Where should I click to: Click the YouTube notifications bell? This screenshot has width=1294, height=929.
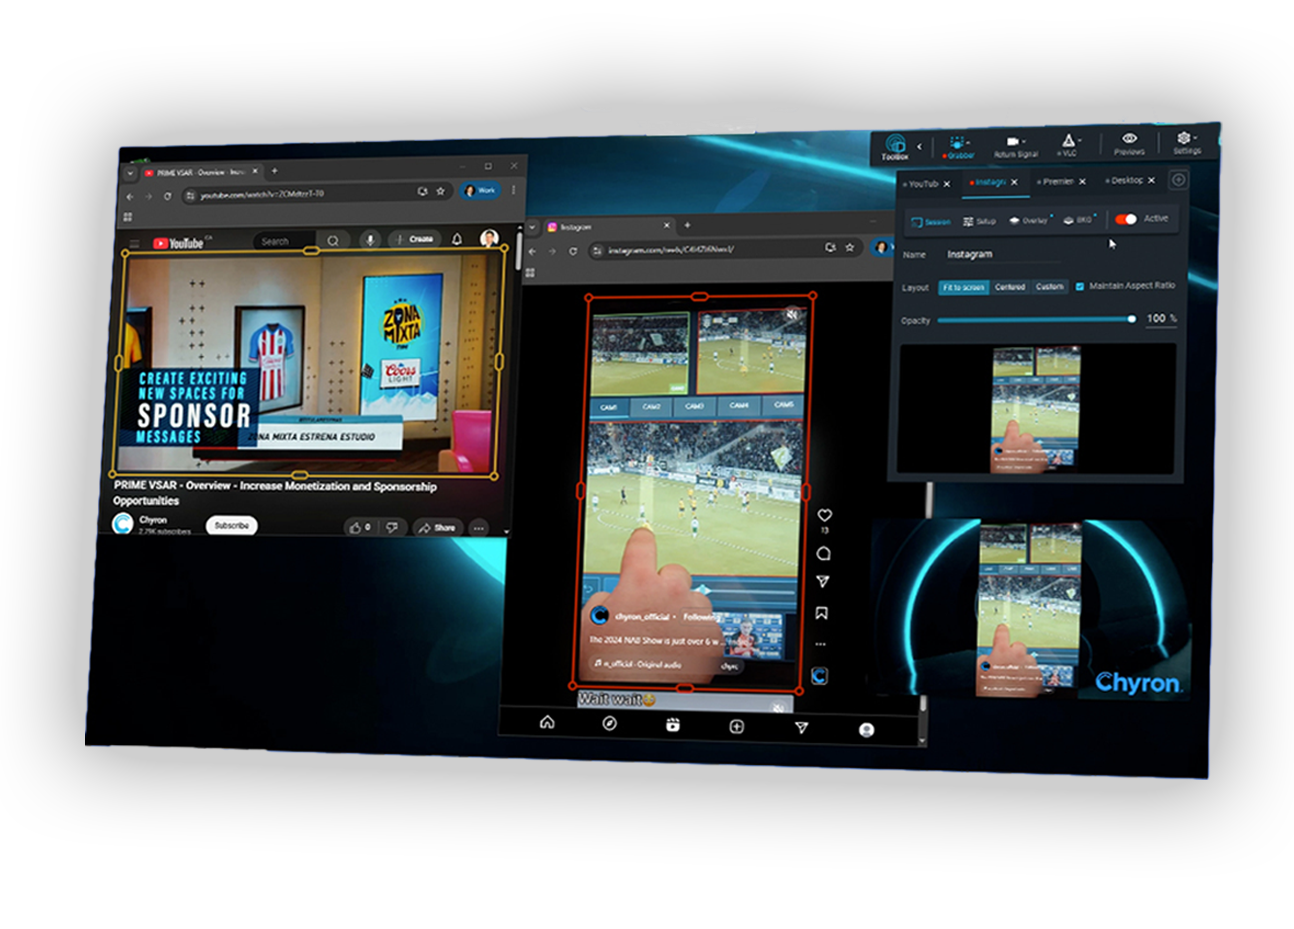click(457, 239)
